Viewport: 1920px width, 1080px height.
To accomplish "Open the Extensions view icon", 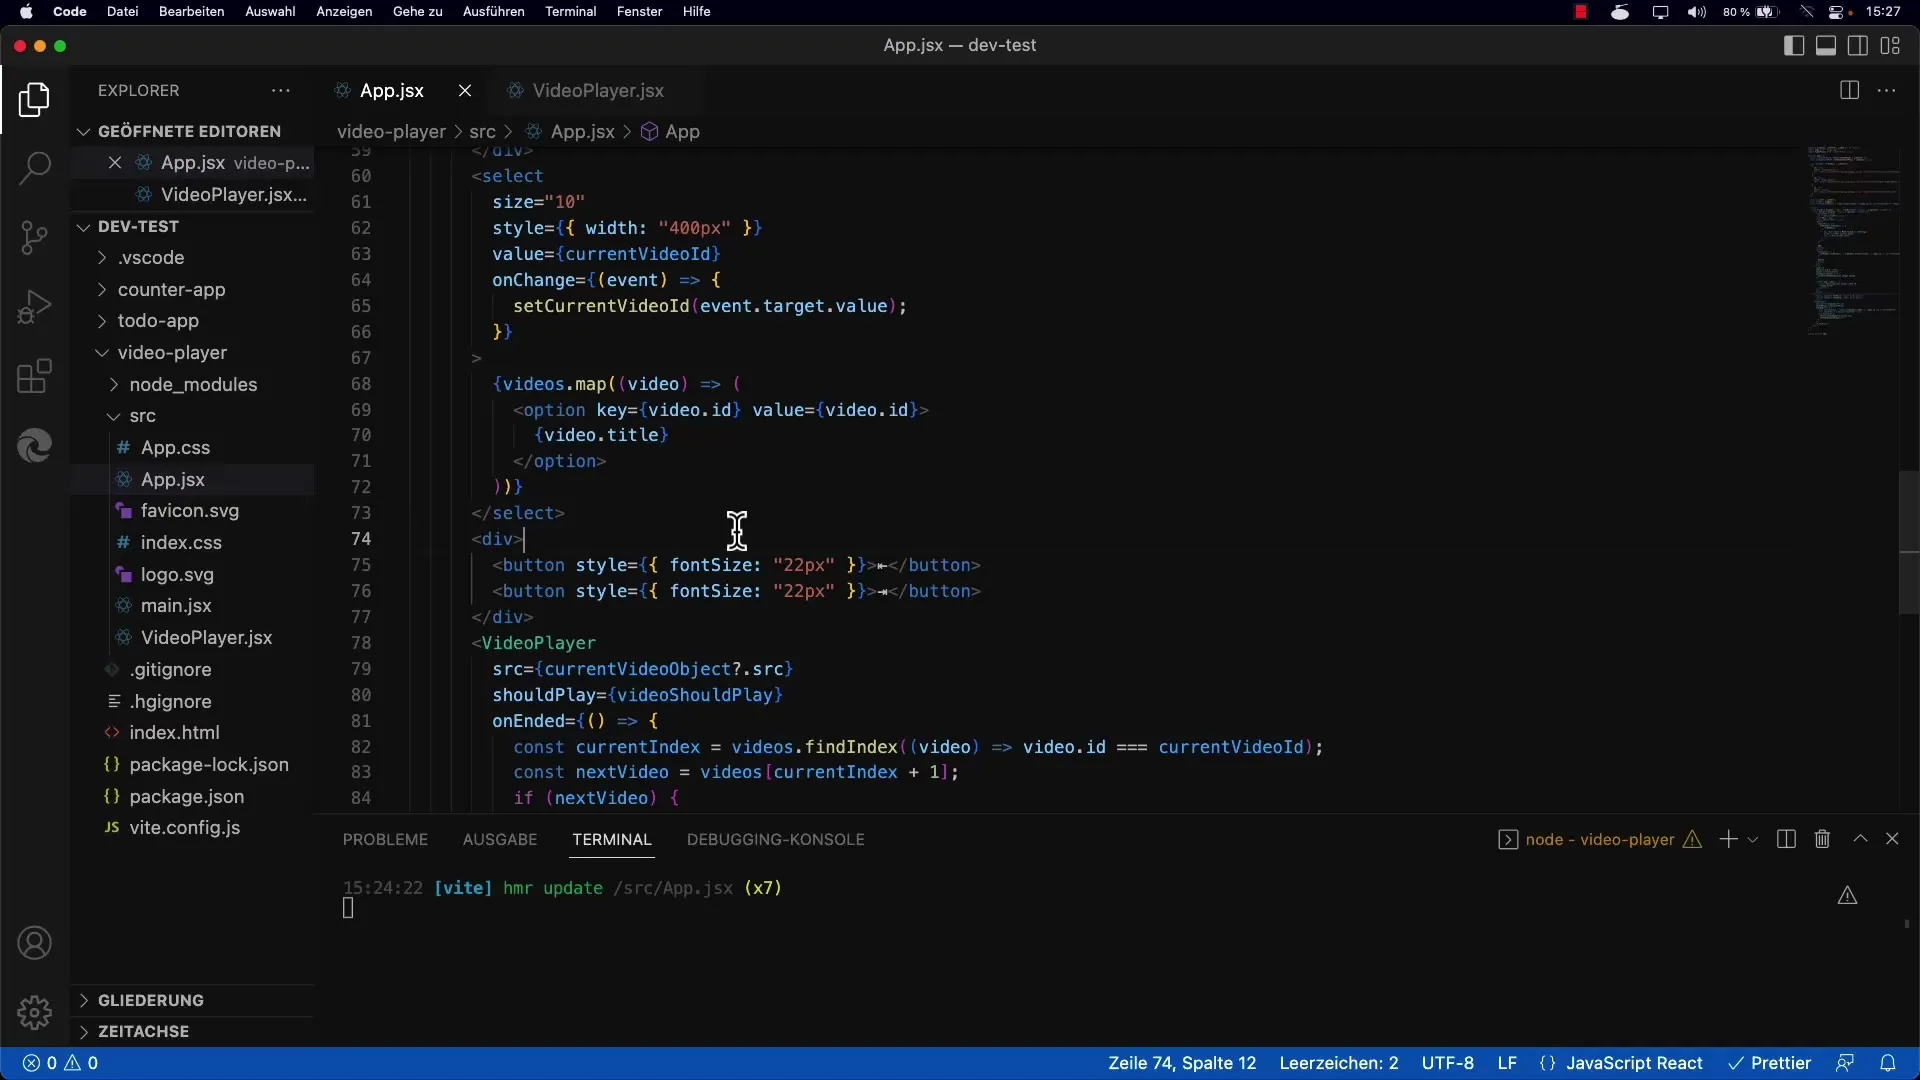I will [x=35, y=377].
